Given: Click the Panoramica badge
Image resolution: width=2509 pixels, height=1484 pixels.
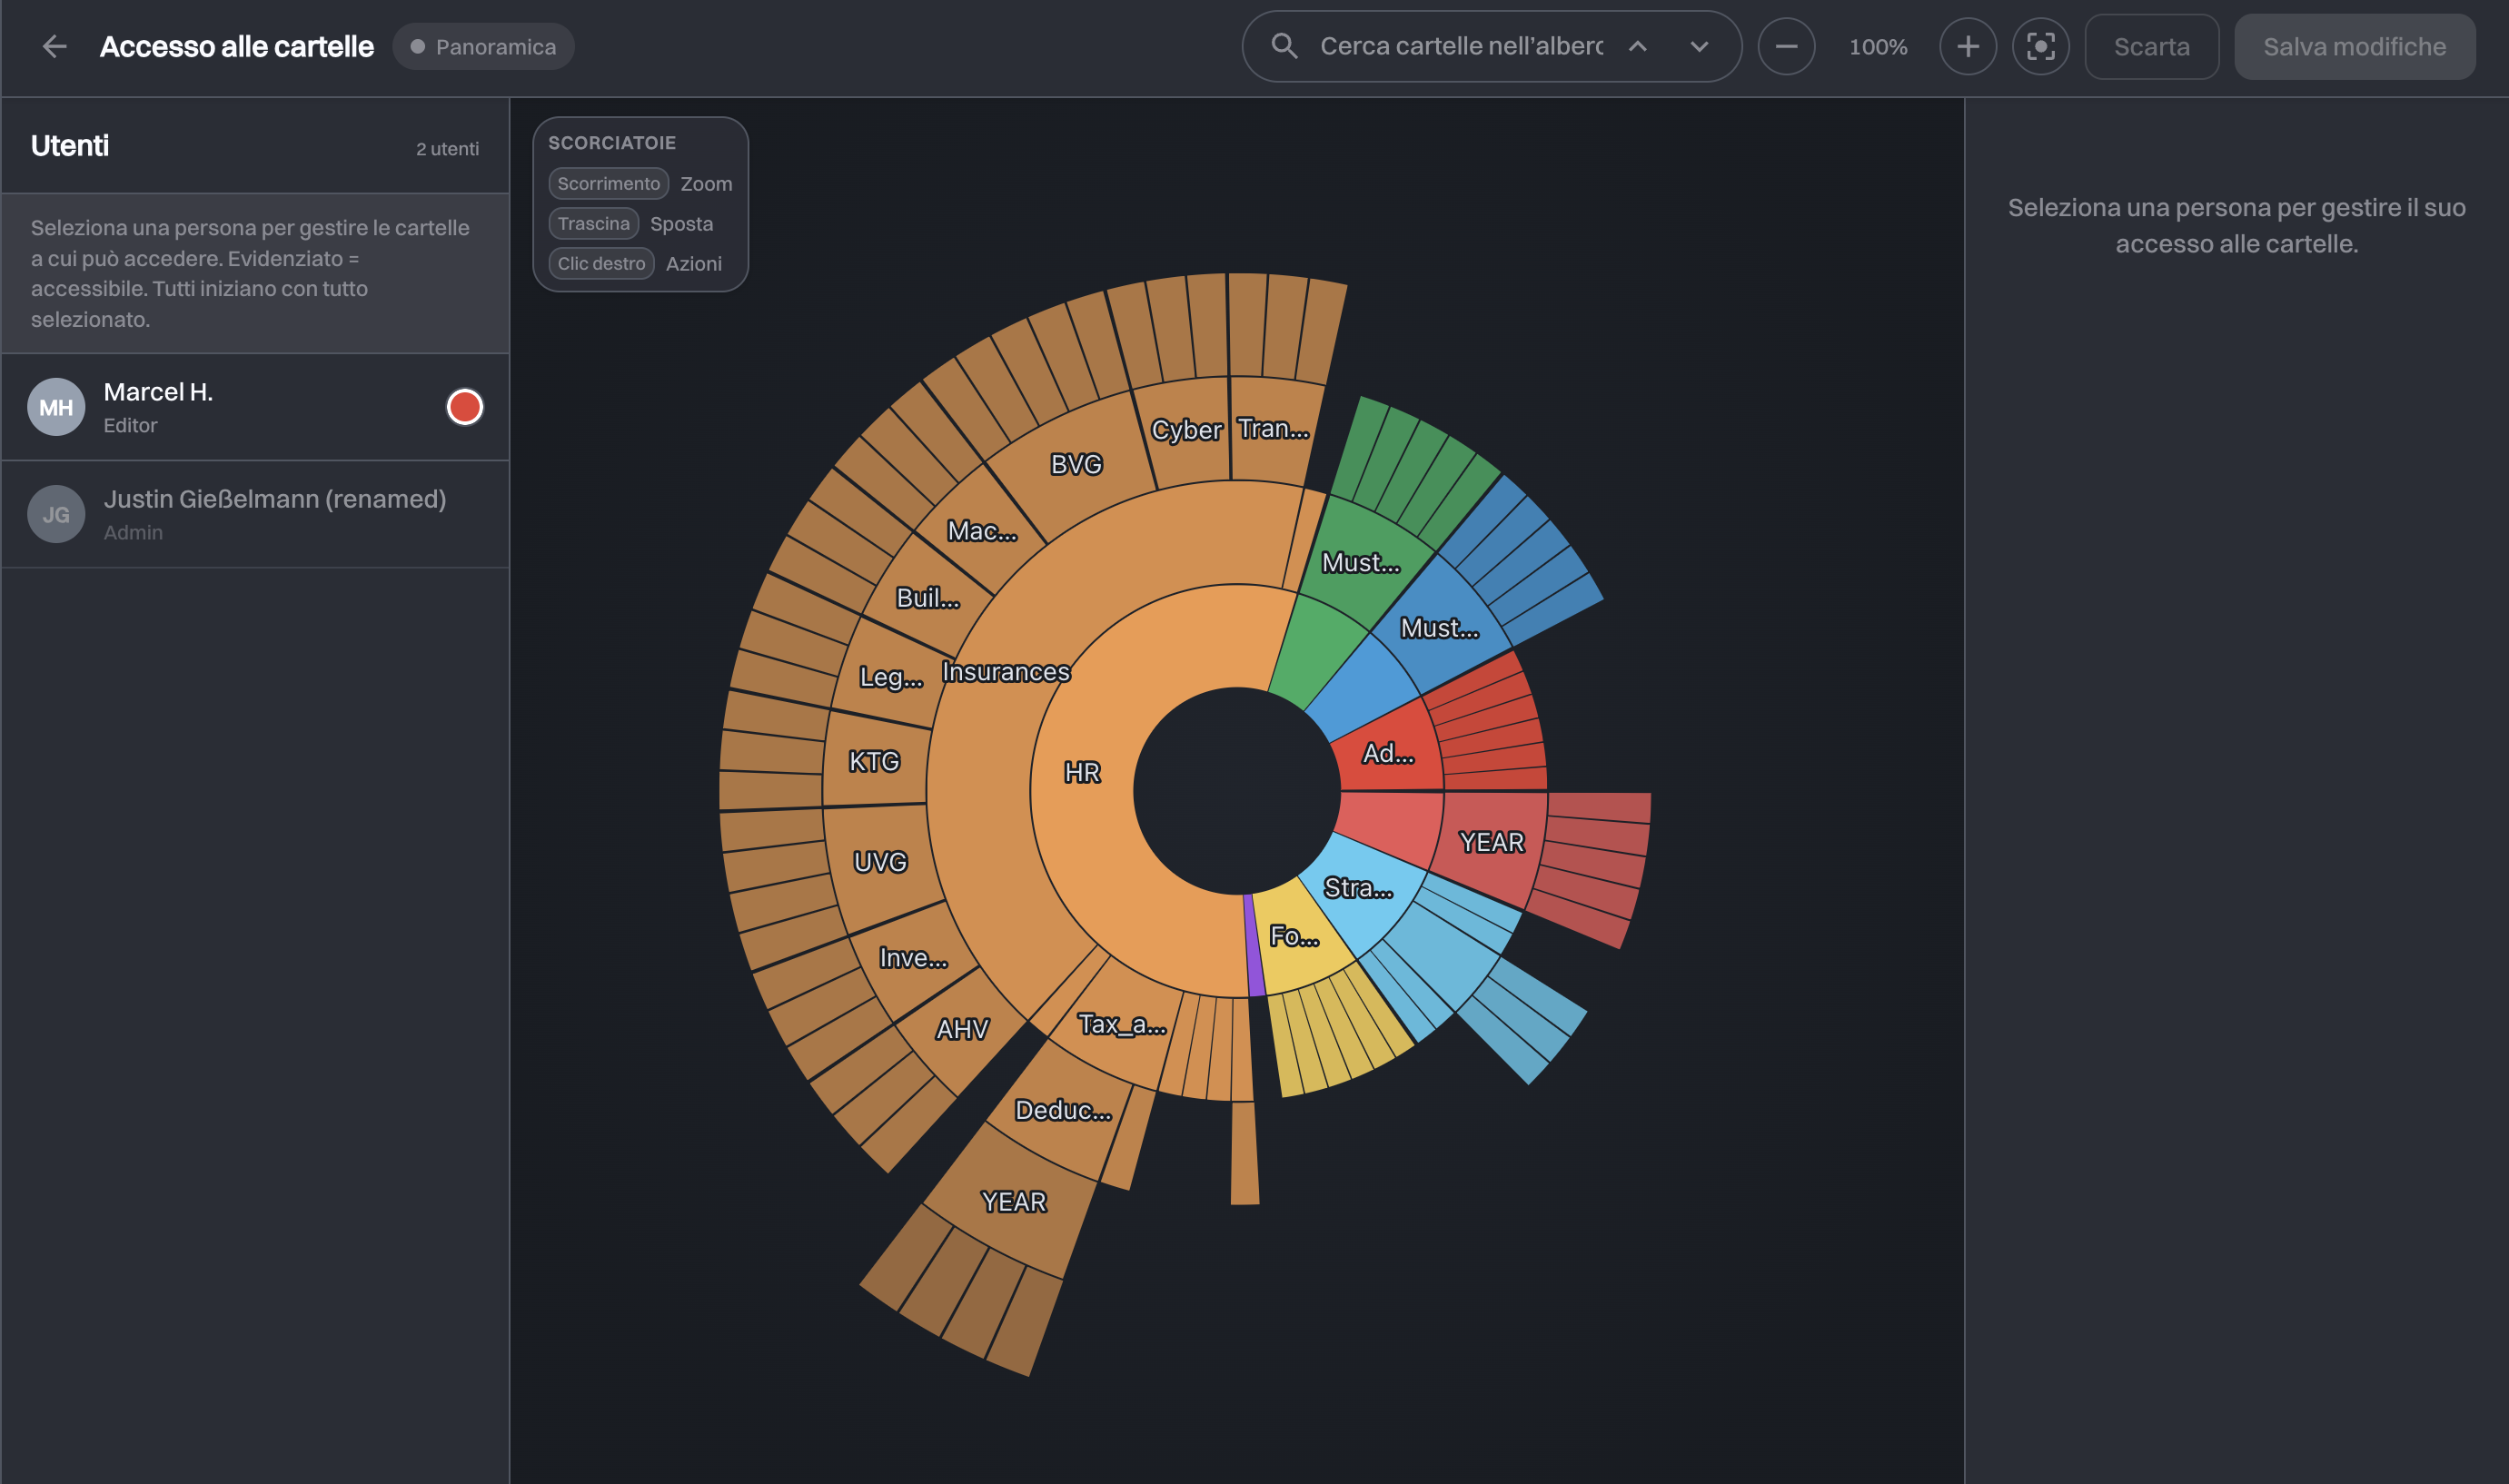Looking at the screenshot, I should (483, 46).
